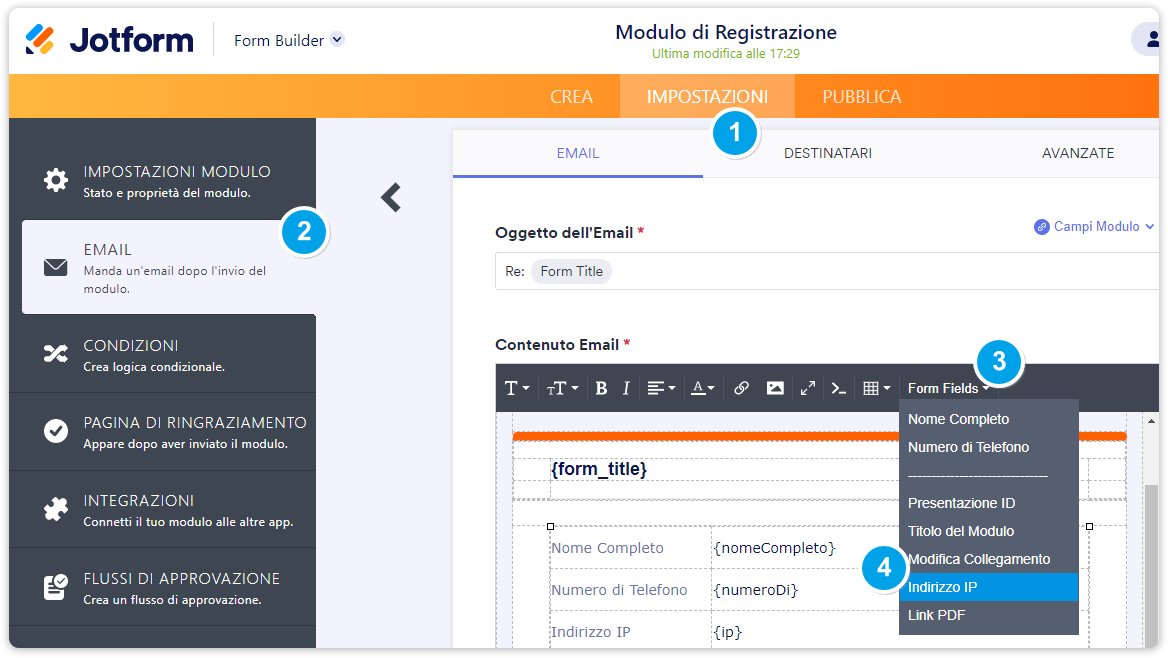Click the Numero di Telefono table label

(619, 589)
